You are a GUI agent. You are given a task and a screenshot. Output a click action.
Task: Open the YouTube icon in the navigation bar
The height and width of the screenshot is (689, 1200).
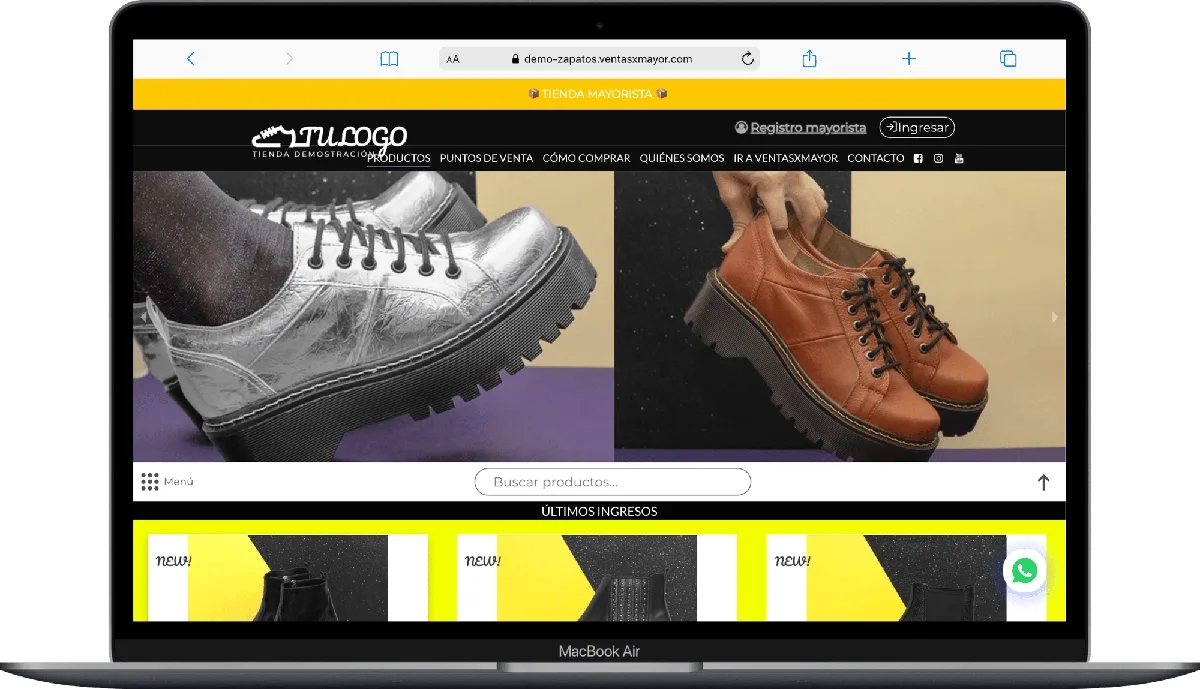[x=959, y=158]
